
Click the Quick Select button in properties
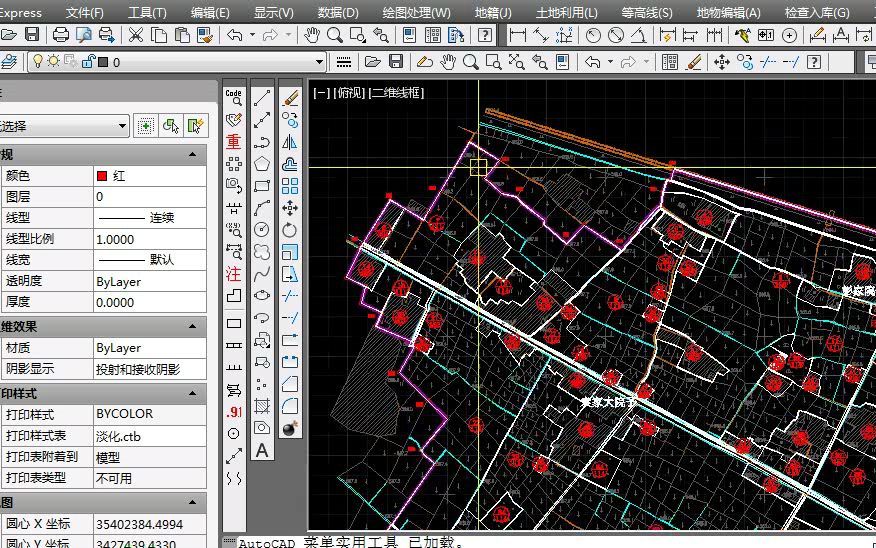(195, 126)
